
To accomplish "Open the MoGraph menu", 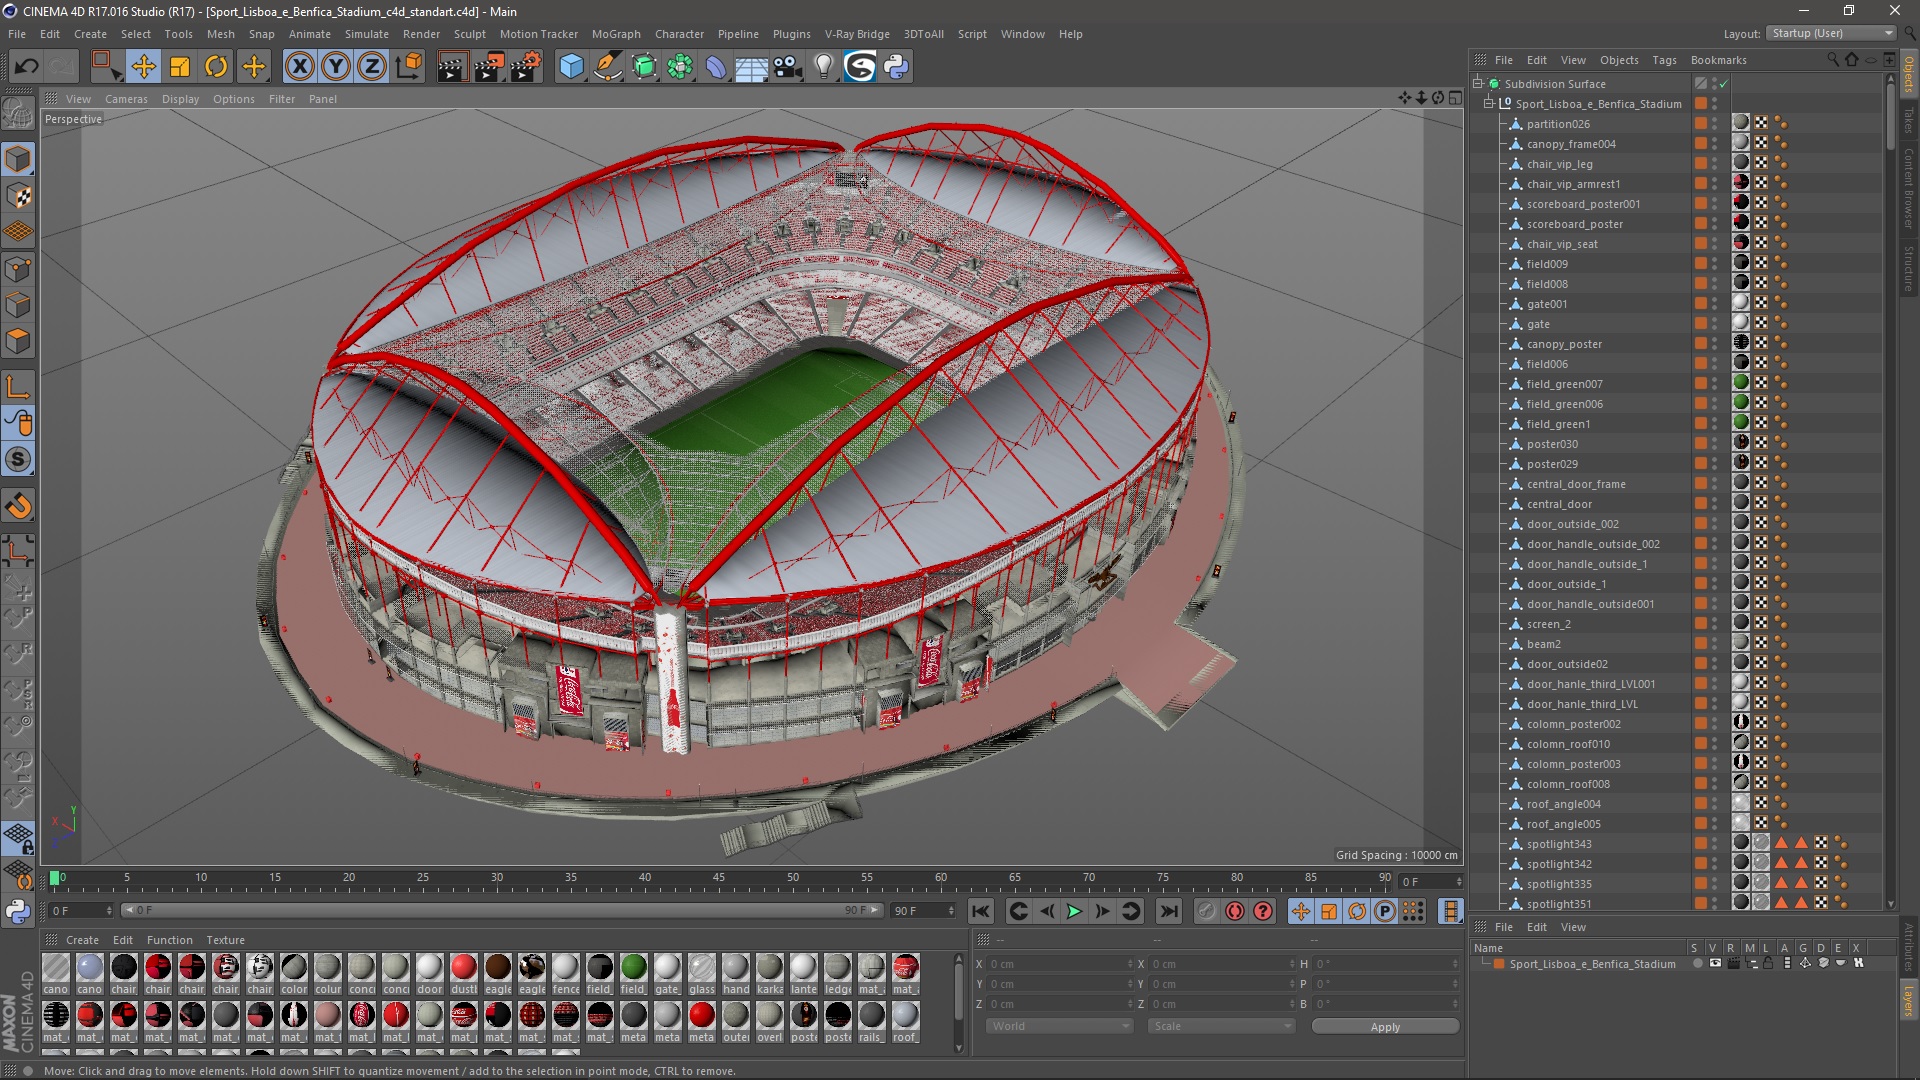I will tap(615, 34).
